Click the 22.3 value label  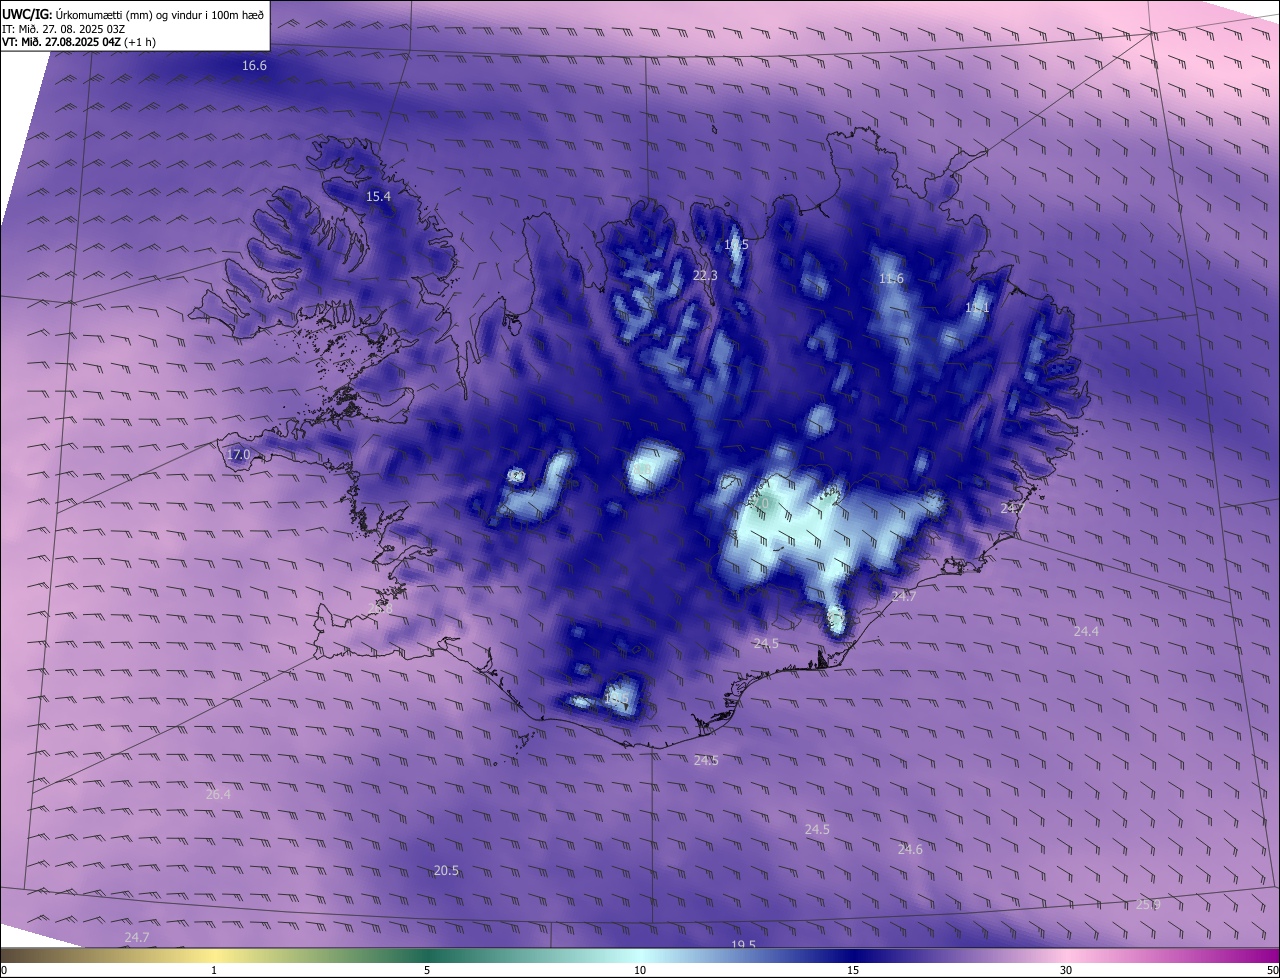705,275
